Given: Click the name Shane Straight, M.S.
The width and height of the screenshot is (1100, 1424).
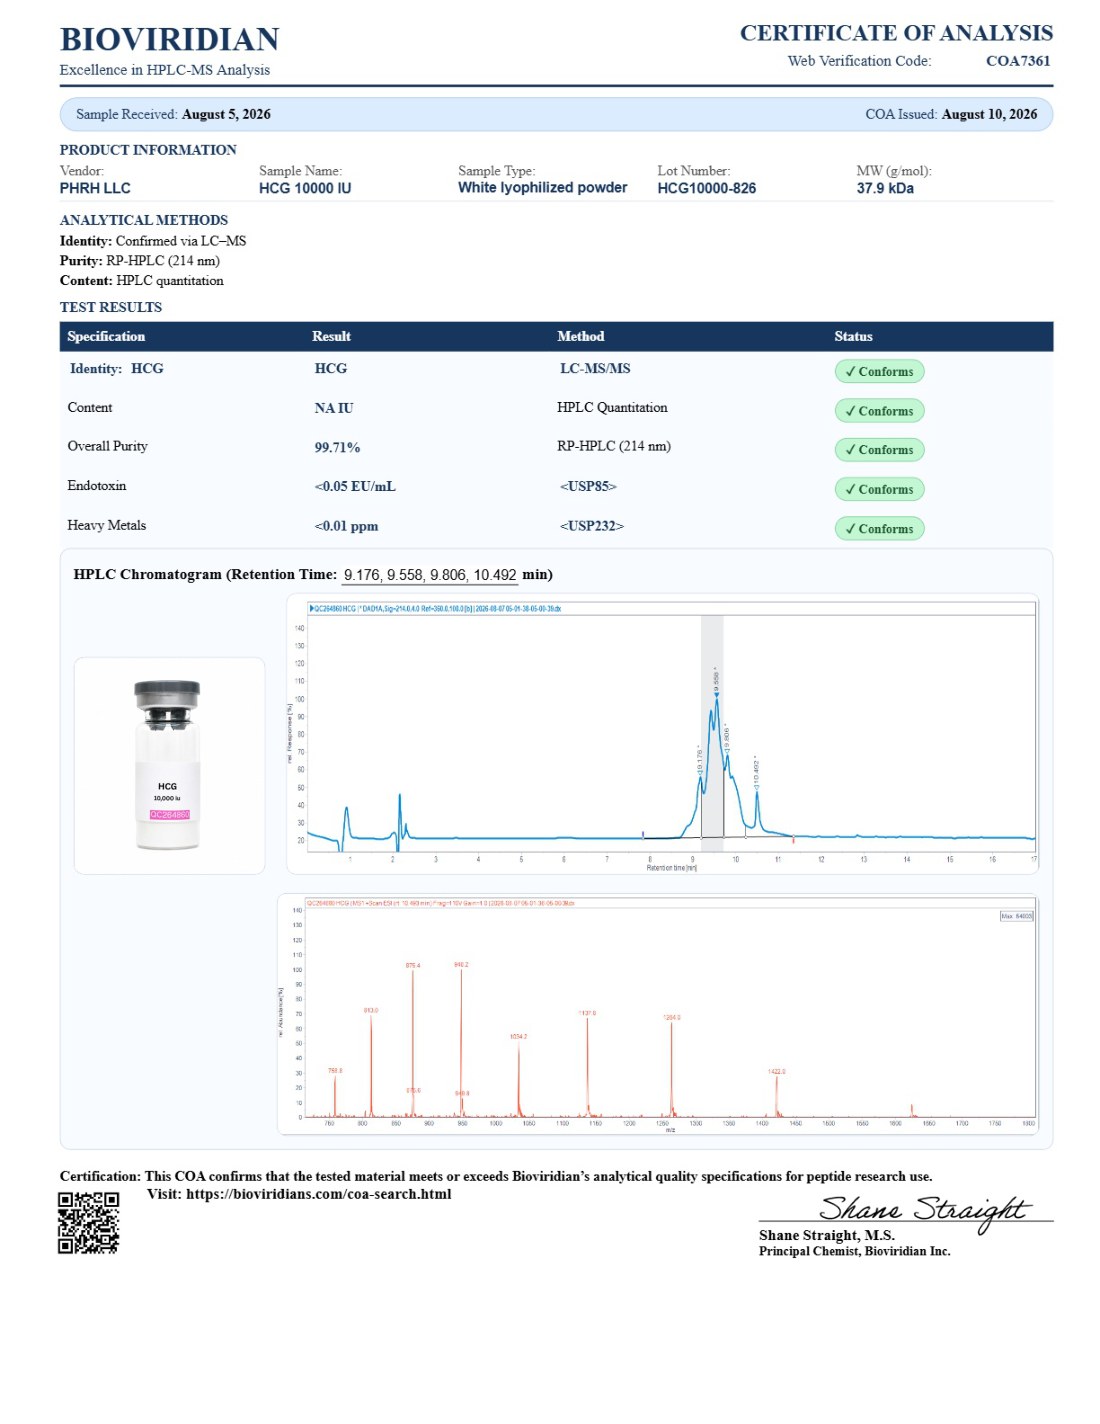Looking at the screenshot, I should (x=827, y=1236).
